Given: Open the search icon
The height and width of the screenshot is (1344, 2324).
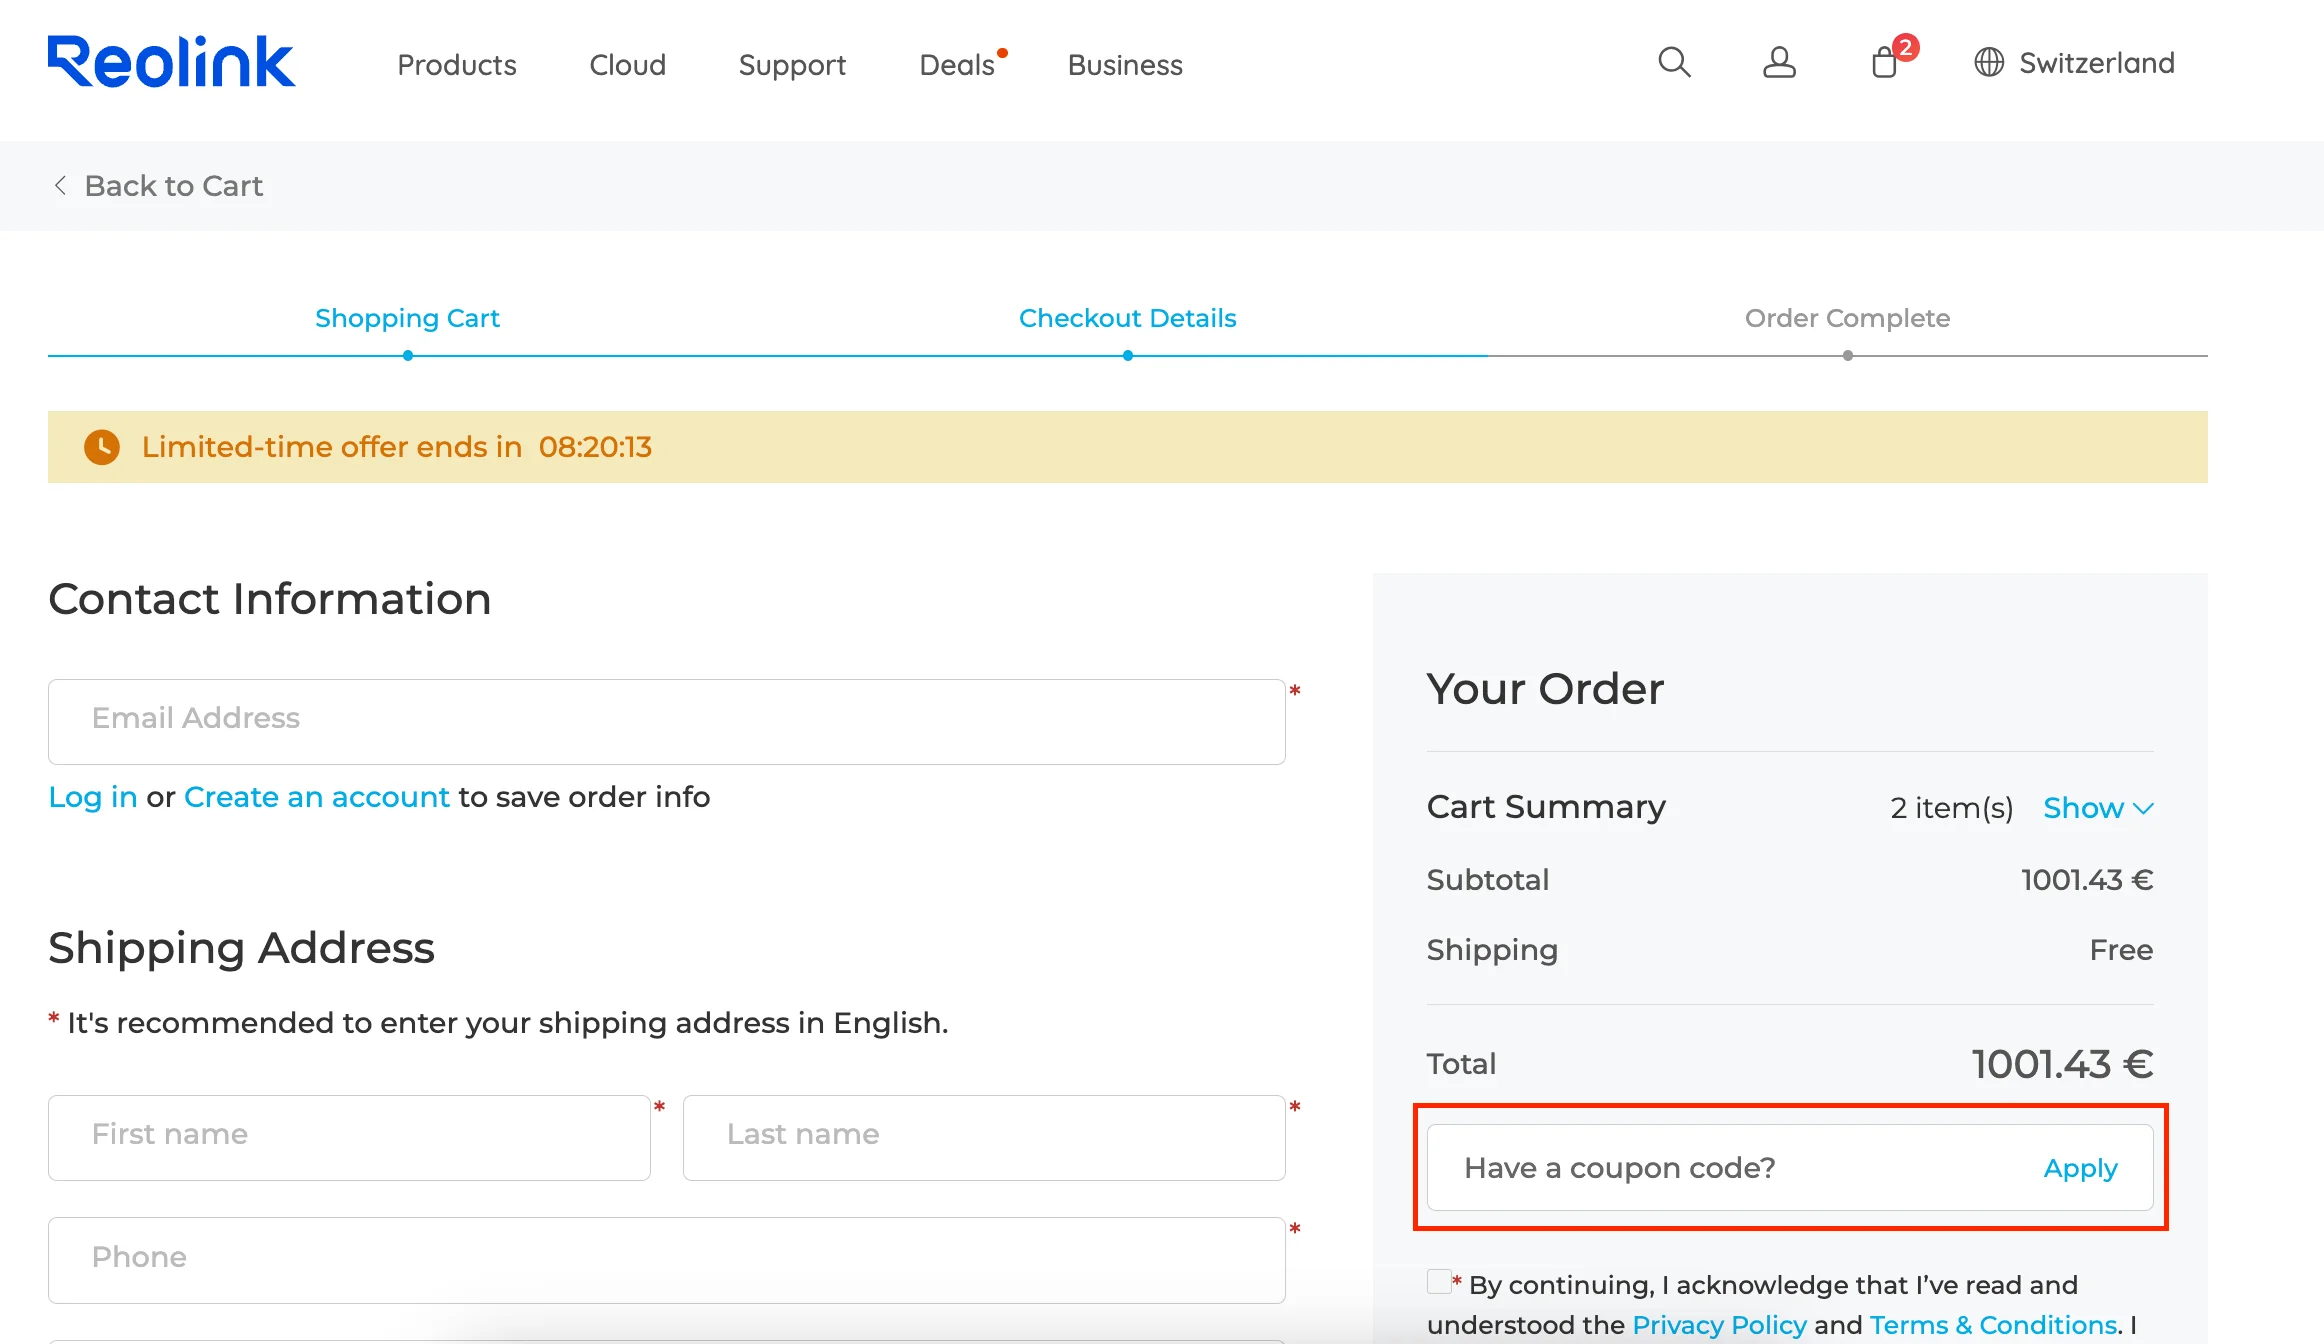Looking at the screenshot, I should pos(1675,62).
